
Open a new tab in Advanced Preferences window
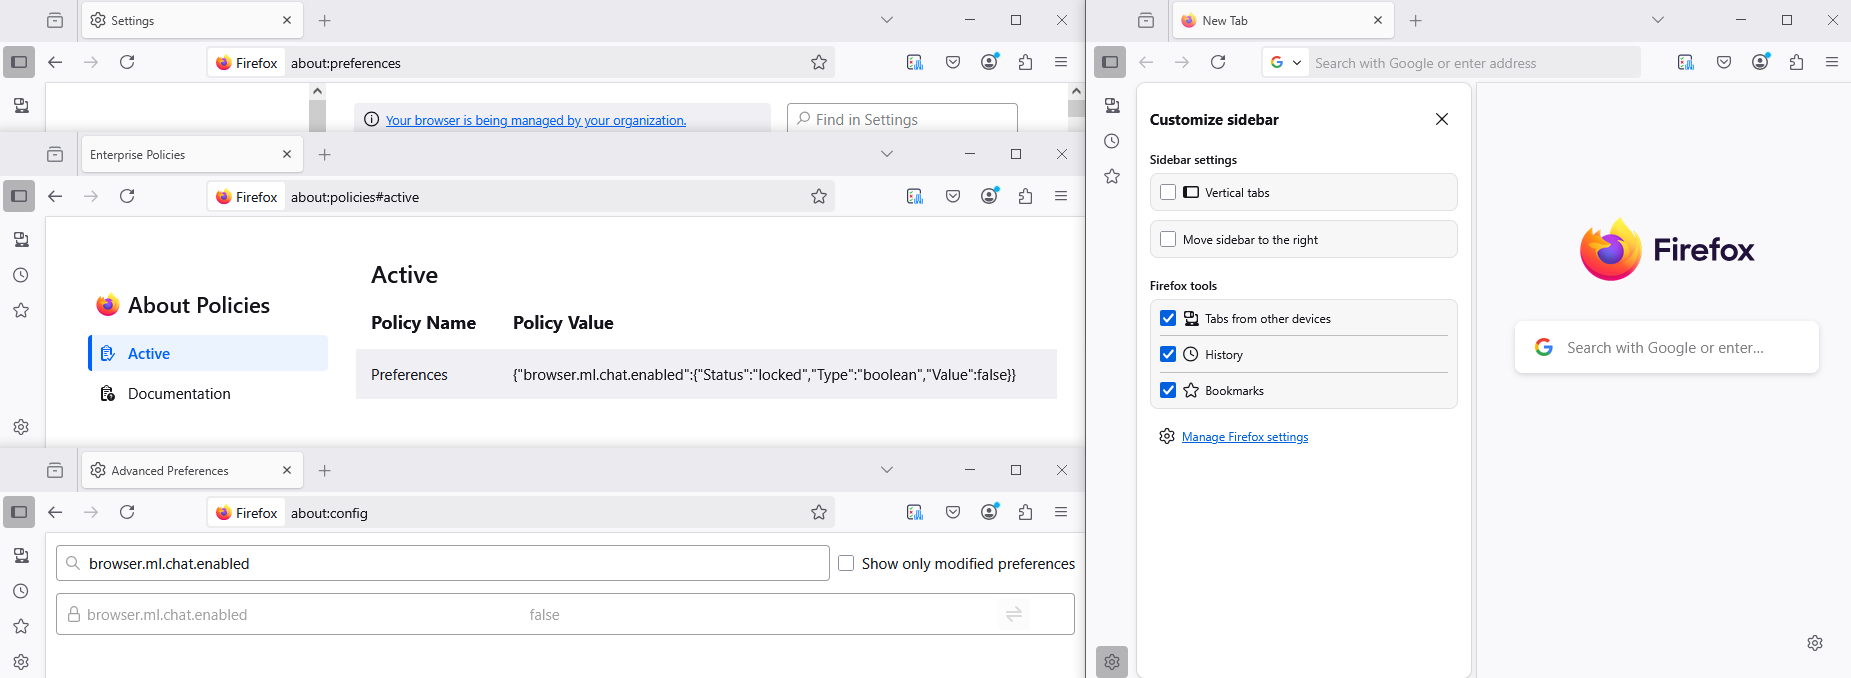pyautogui.click(x=325, y=470)
